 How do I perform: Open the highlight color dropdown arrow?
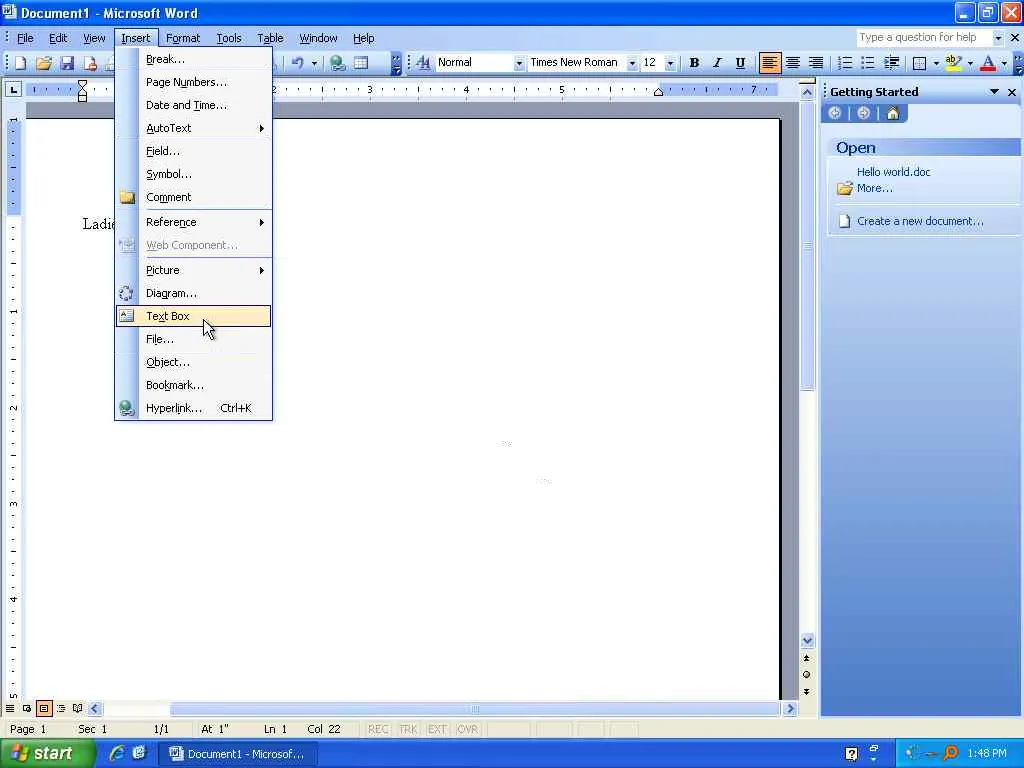click(x=970, y=63)
